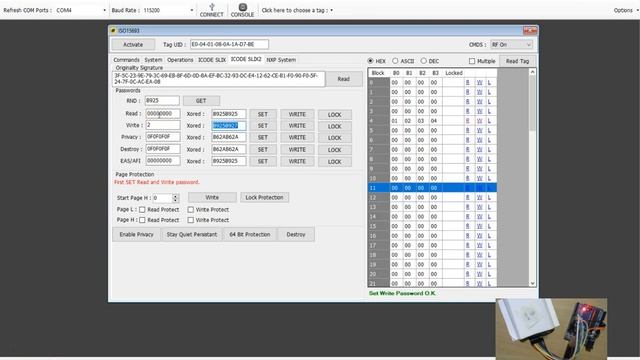Click the L link for block 2
The height and width of the screenshot is (360, 640).
[x=489, y=102]
